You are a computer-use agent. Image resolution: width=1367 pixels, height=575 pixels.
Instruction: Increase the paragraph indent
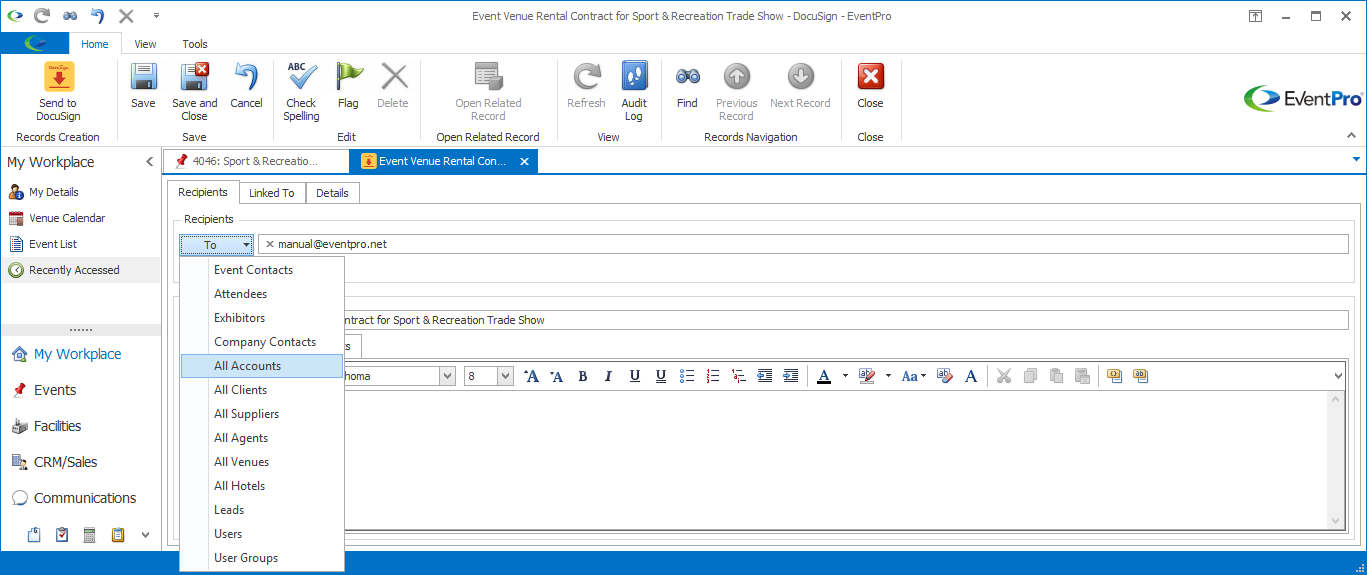(x=791, y=376)
